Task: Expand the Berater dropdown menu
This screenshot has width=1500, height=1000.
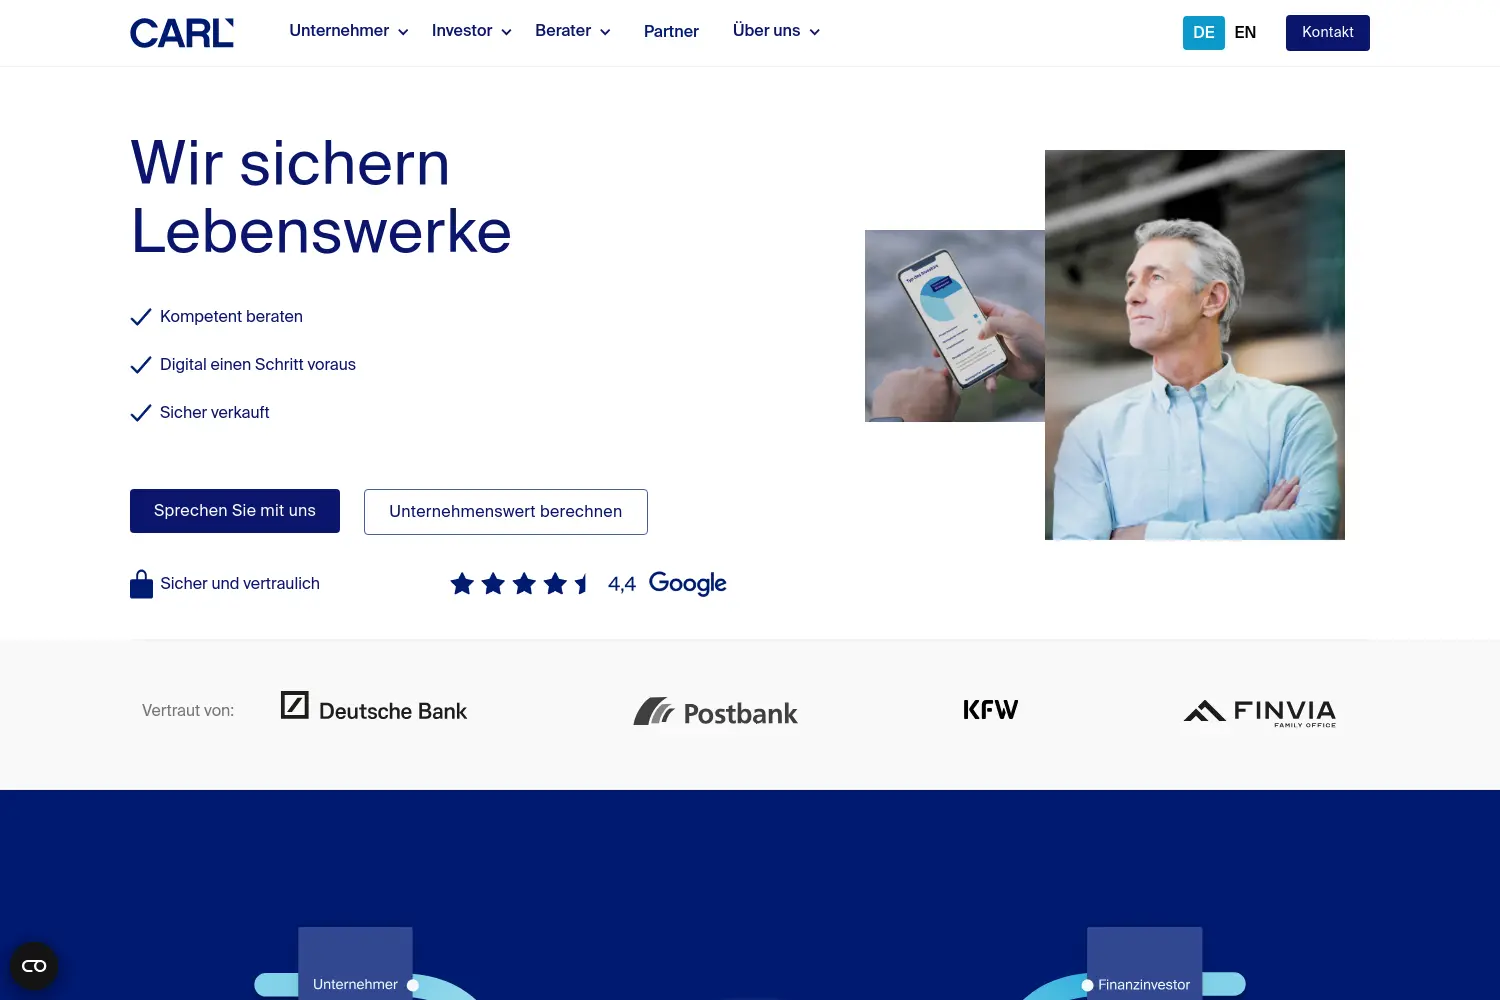Action: pyautogui.click(x=573, y=31)
